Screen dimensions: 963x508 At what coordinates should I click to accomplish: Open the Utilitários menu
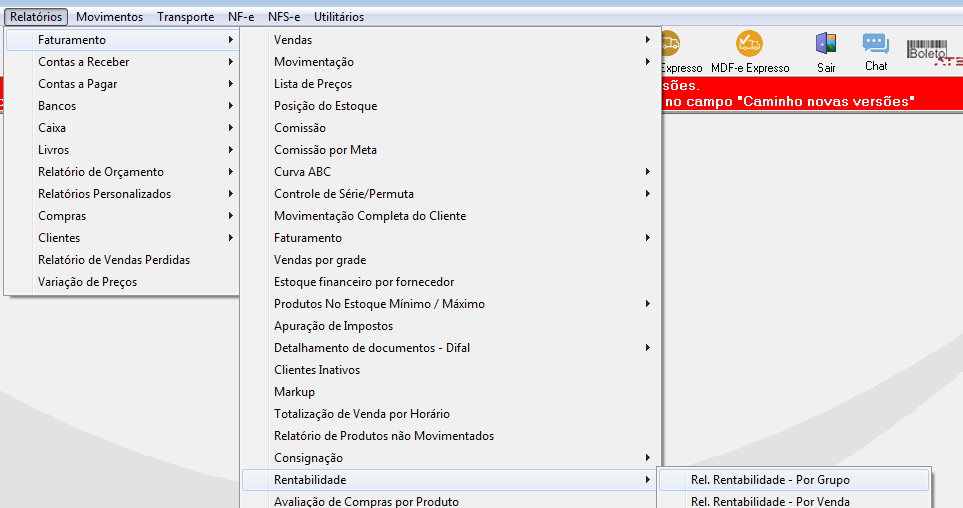point(339,17)
